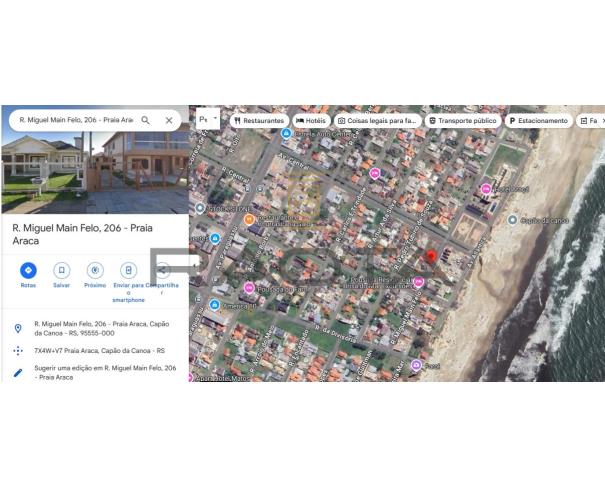Collapse the side panel arrow
This screenshot has width=605, height=487.
point(194,266)
